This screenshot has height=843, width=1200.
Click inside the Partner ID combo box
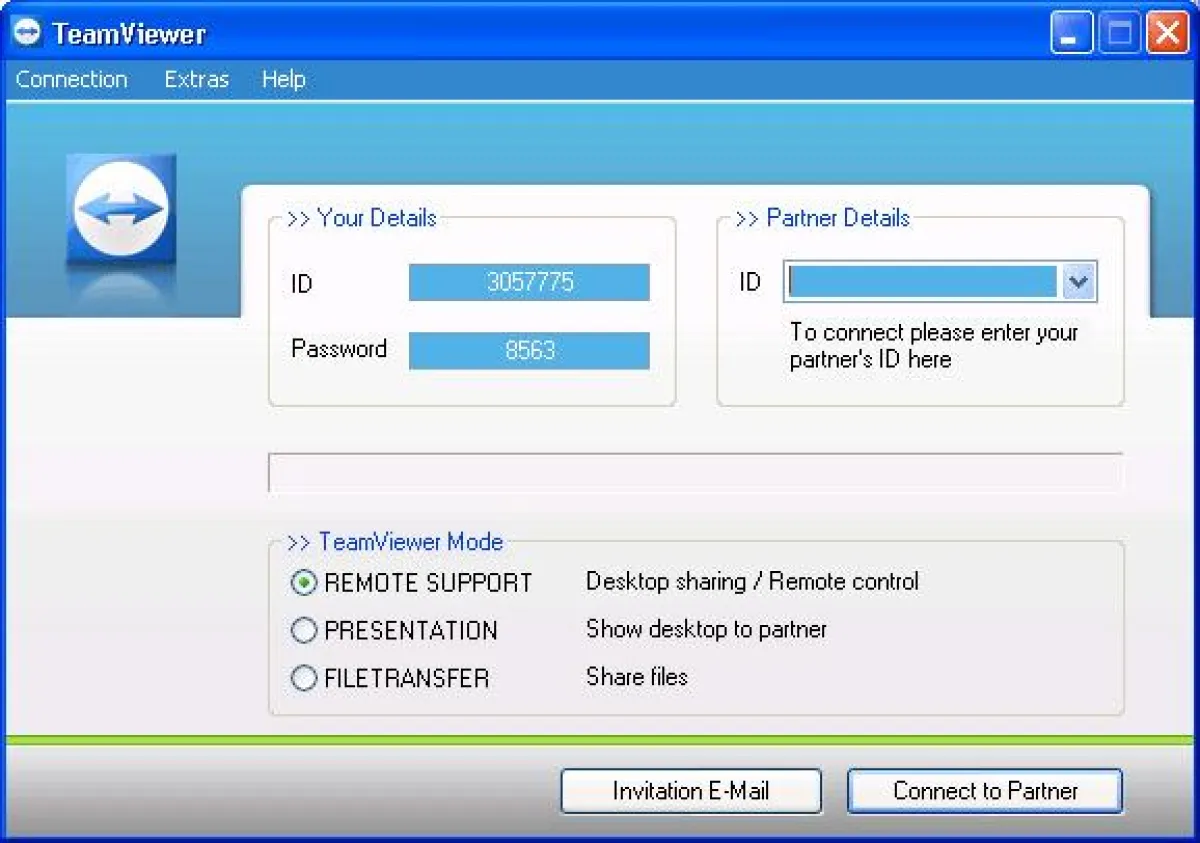pos(920,282)
